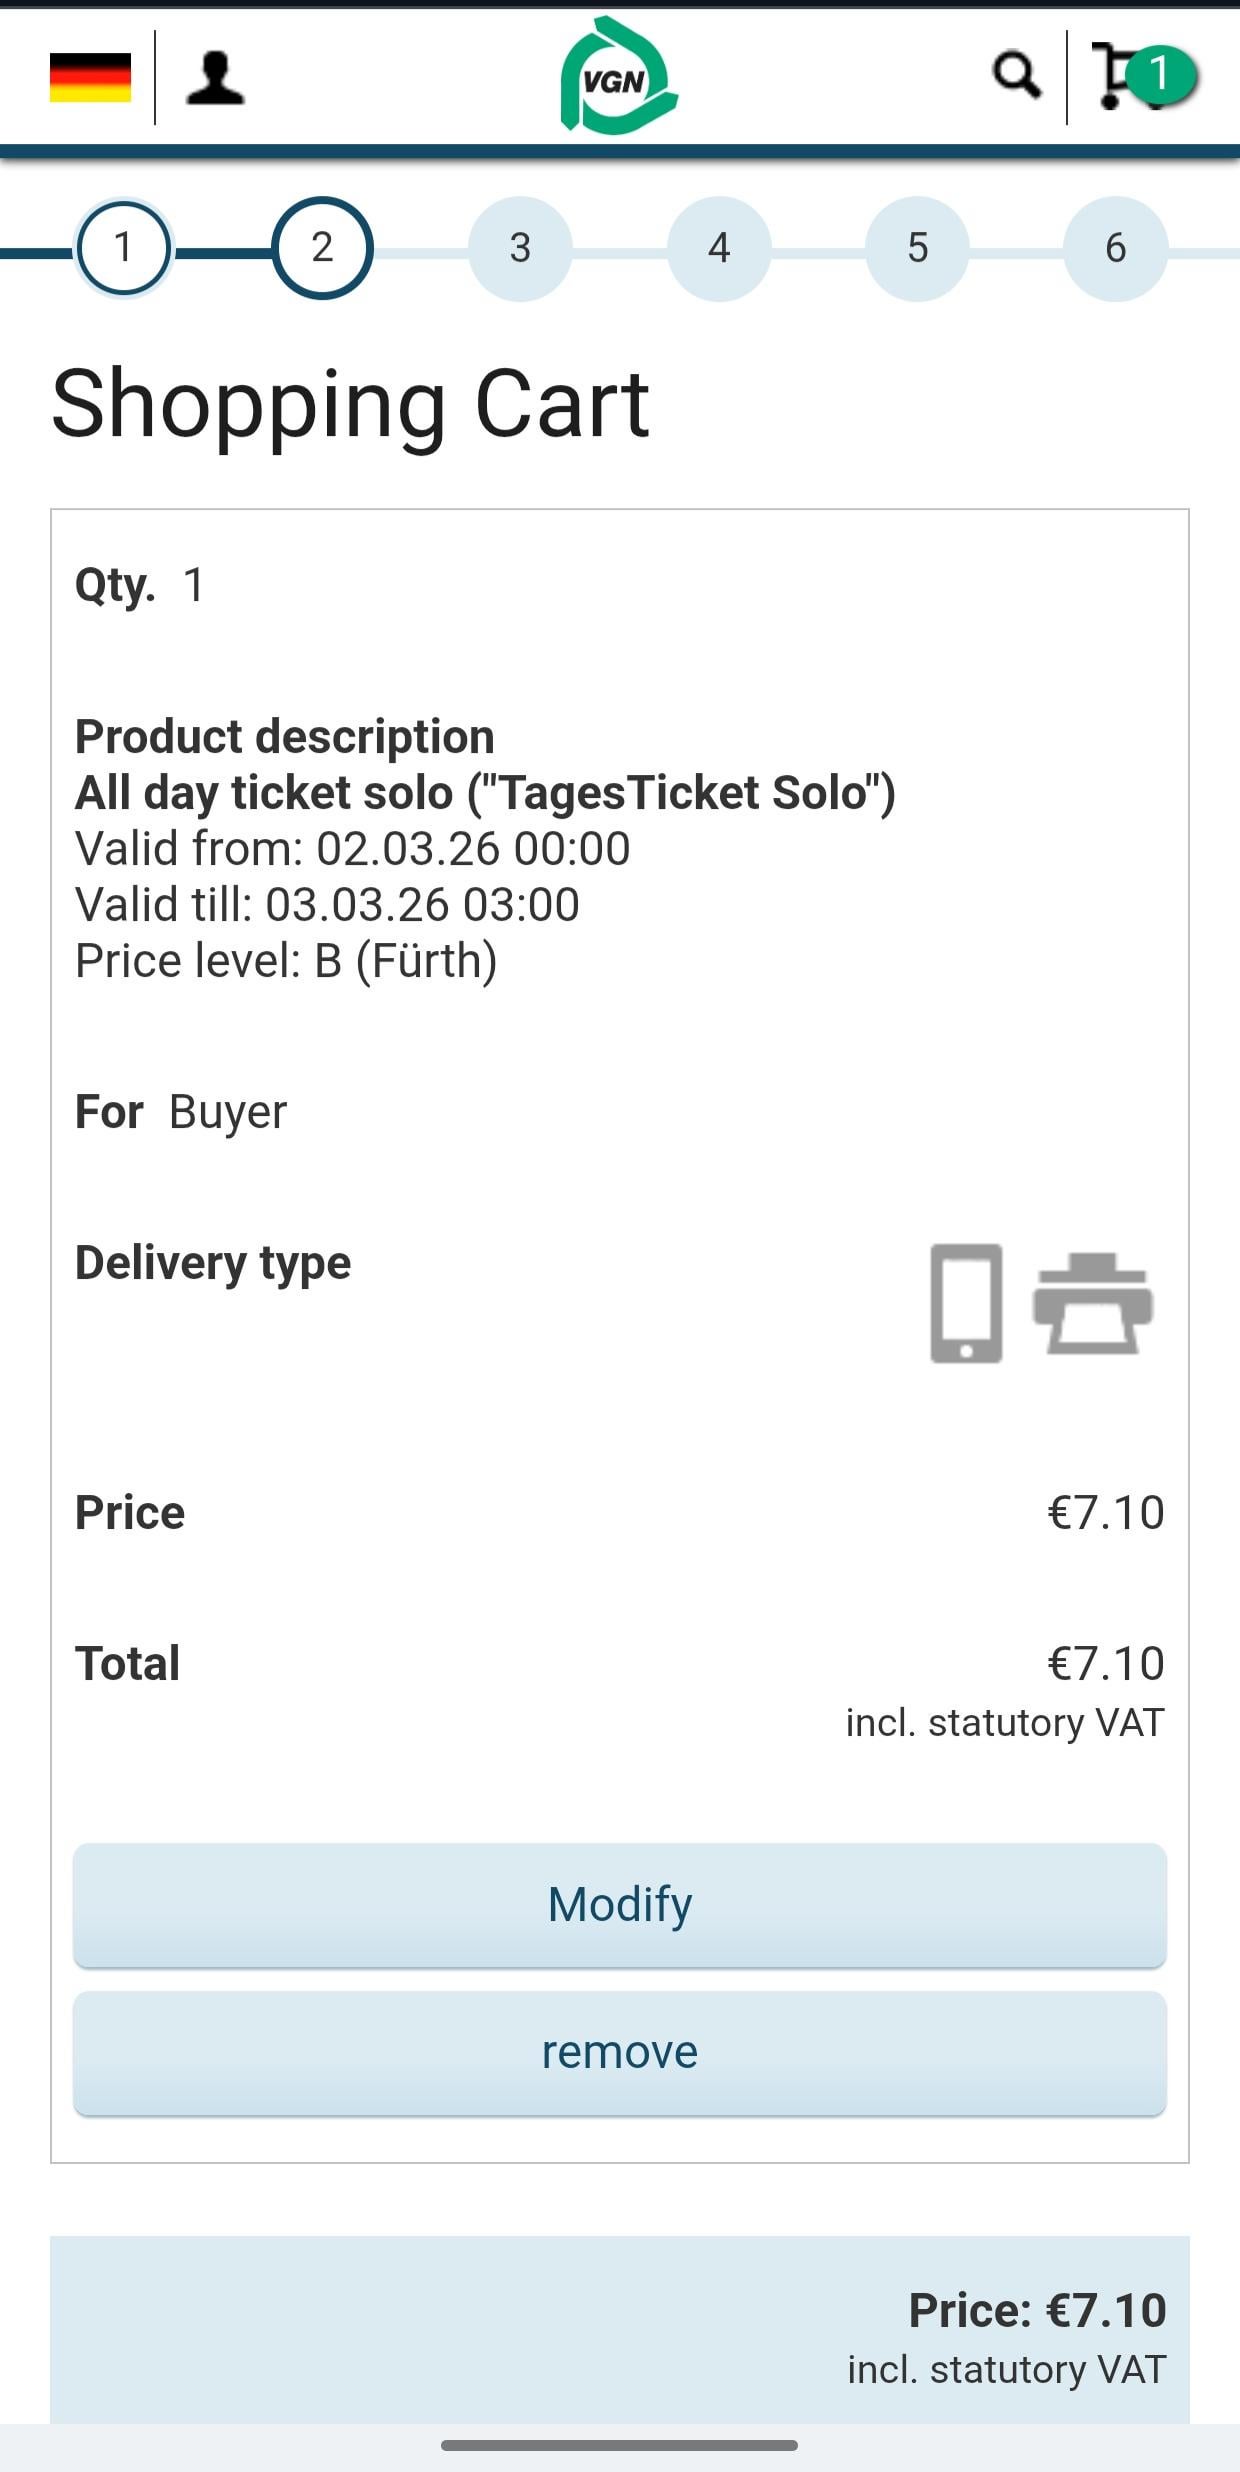Open search with the magnifier icon
1240x2472 pixels.
tap(1016, 76)
